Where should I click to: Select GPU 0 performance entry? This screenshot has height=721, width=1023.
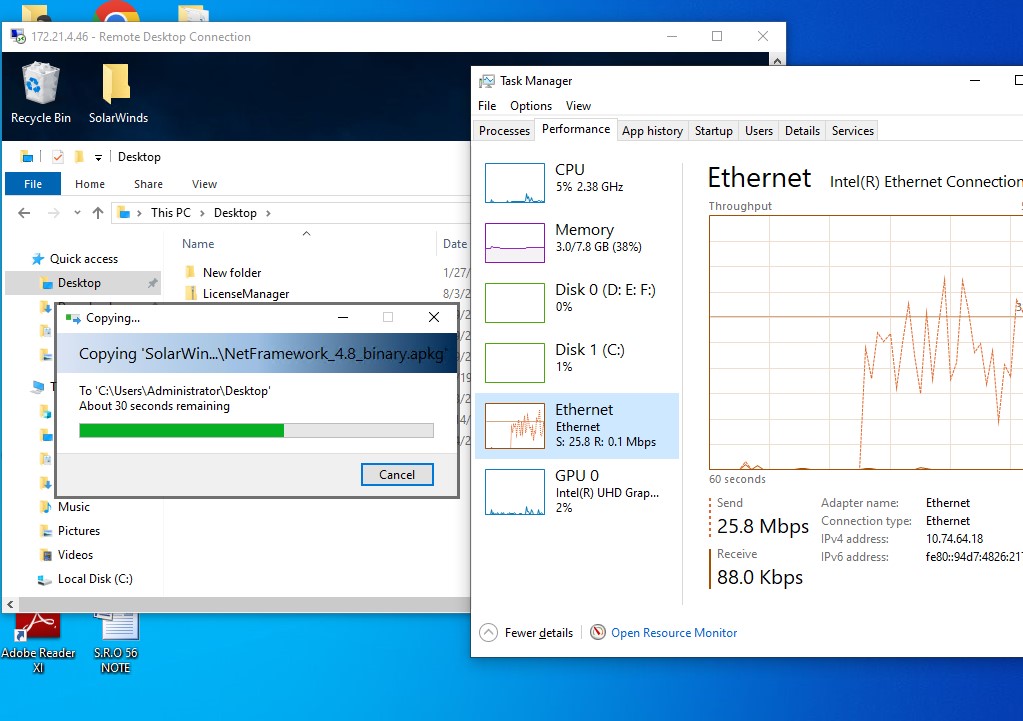(x=577, y=492)
